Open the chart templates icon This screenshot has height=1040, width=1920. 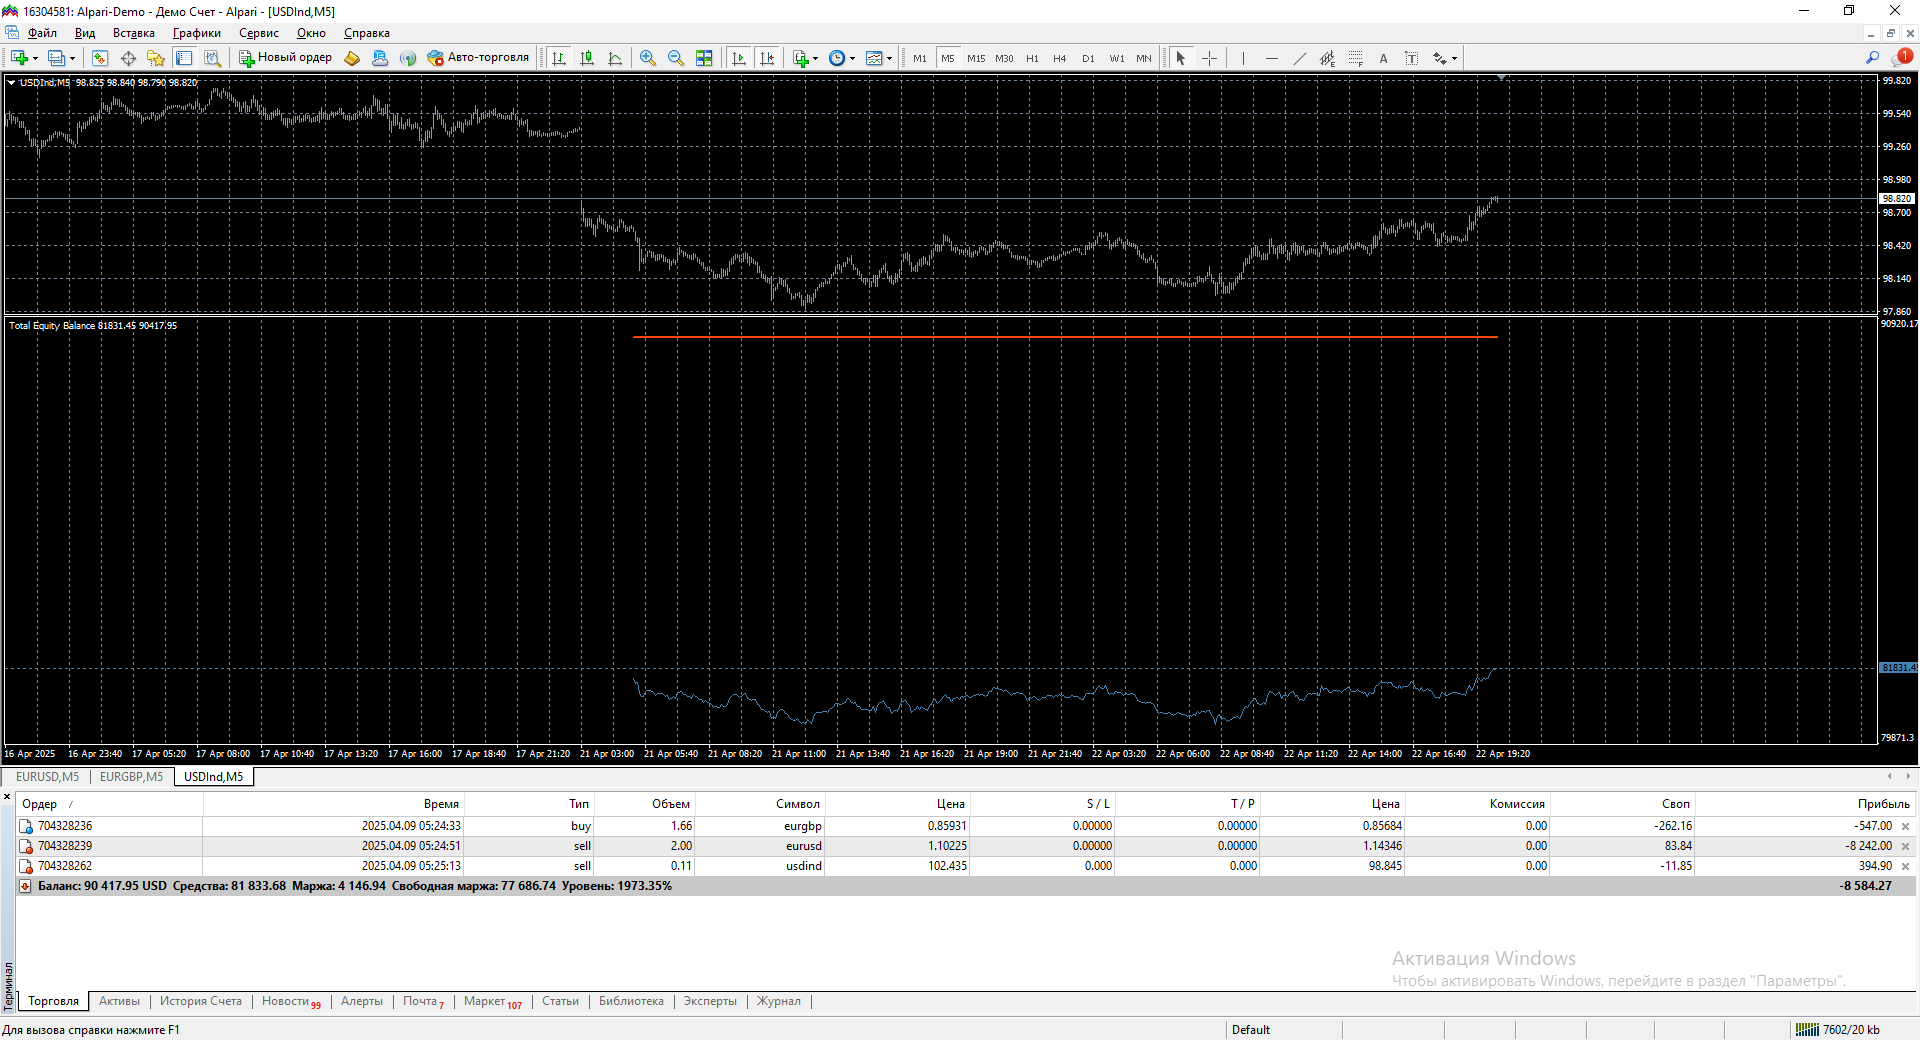click(874, 58)
